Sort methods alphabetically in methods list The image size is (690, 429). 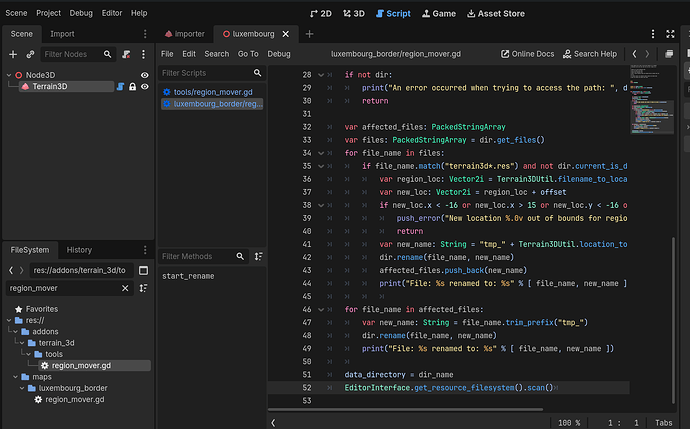(258, 256)
